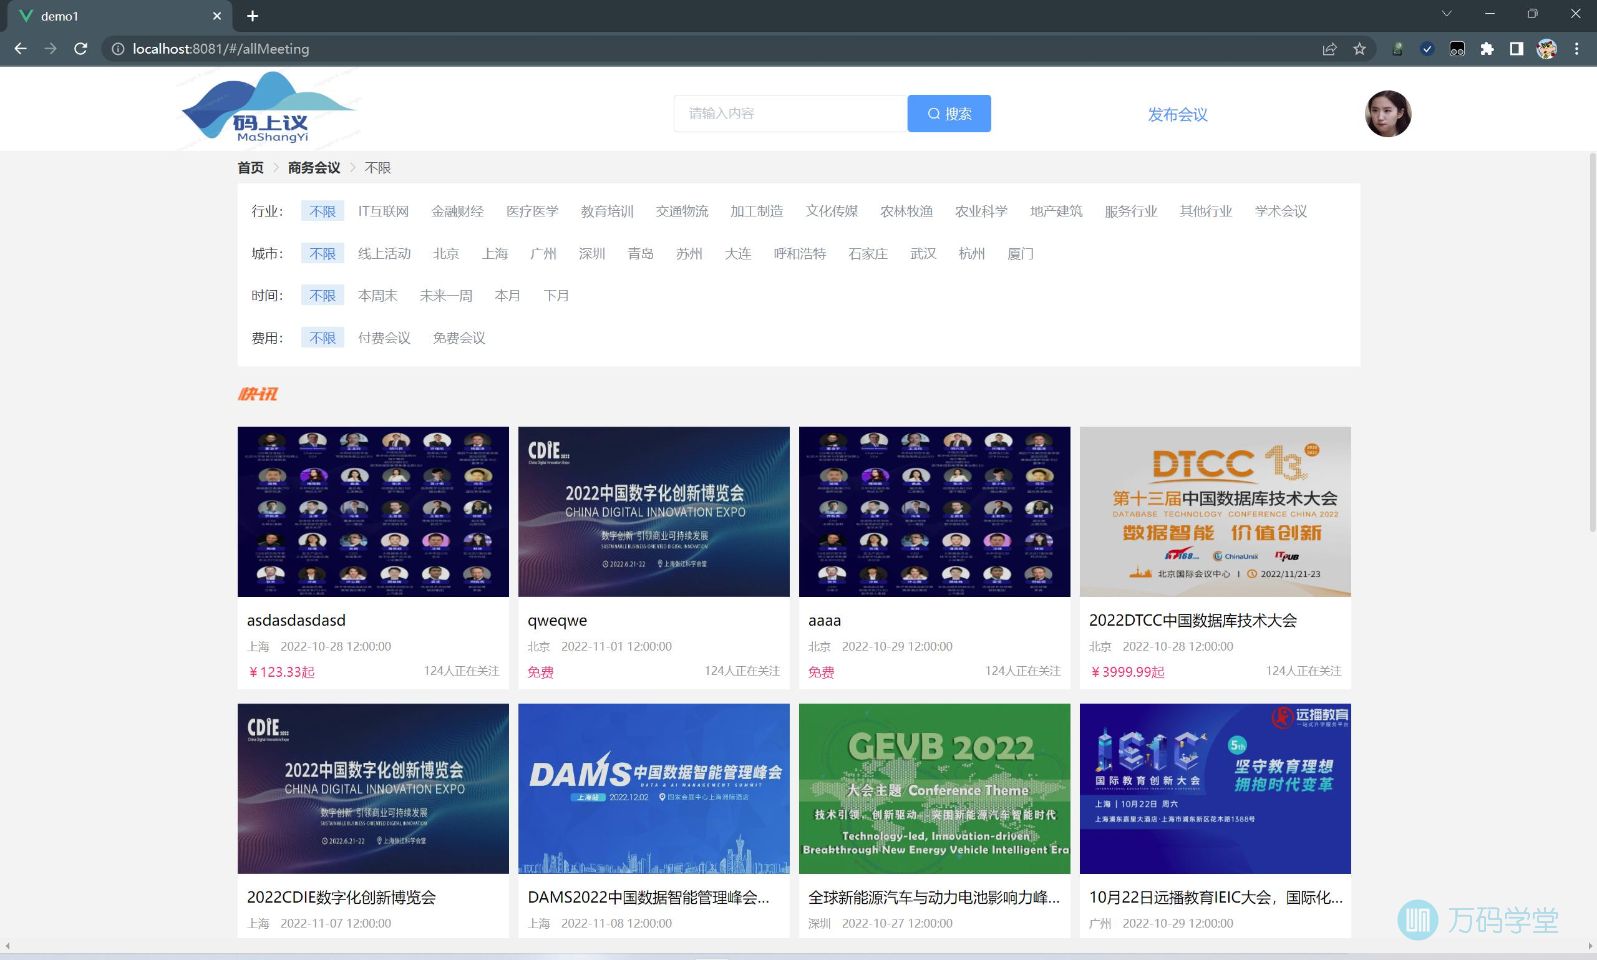Filter fee by 免费会议
The height and width of the screenshot is (960, 1597).
click(459, 338)
